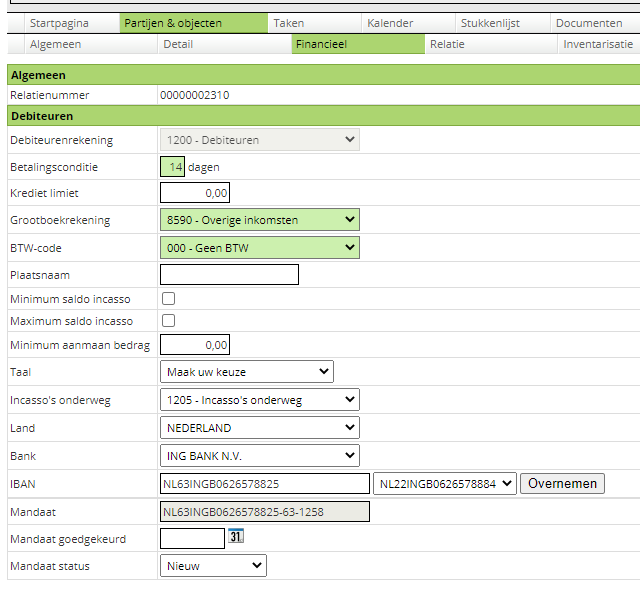Go to the Kalender tab
Viewport: 640px width, 596px height.
pos(390,23)
